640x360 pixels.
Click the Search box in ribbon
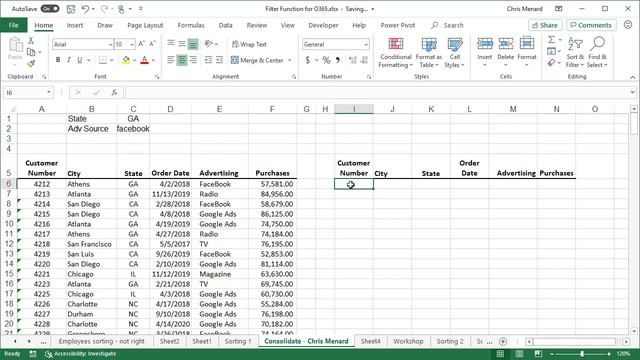(448, 25)
